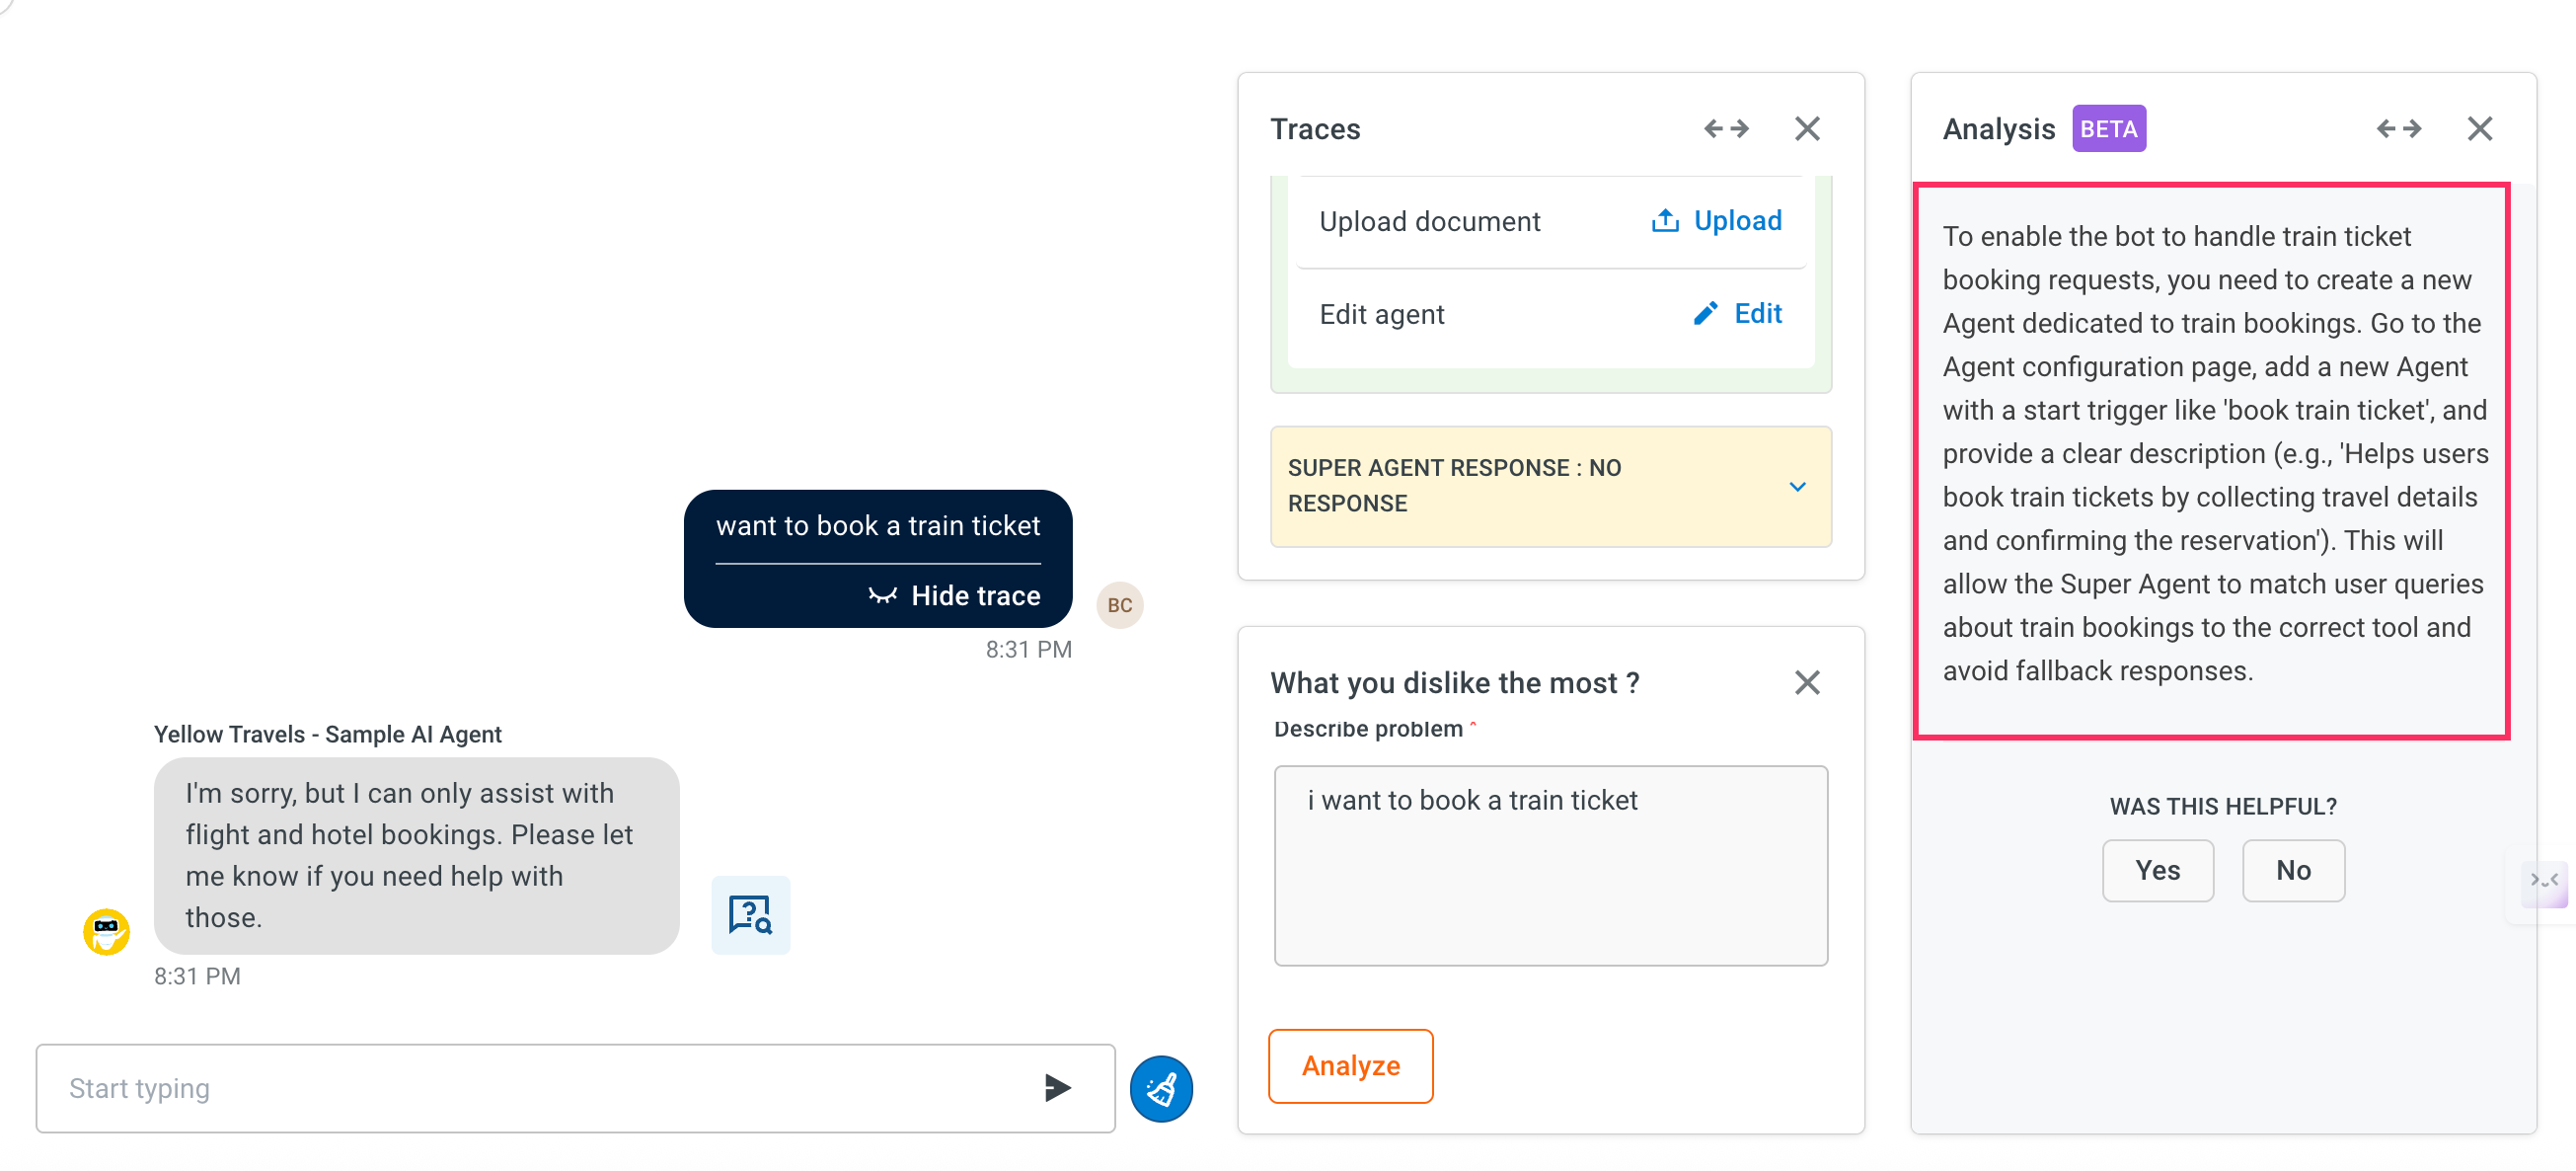
Task: Click the 'WAS THIS HELPFUL?' heading
Action: point(2223,806)
